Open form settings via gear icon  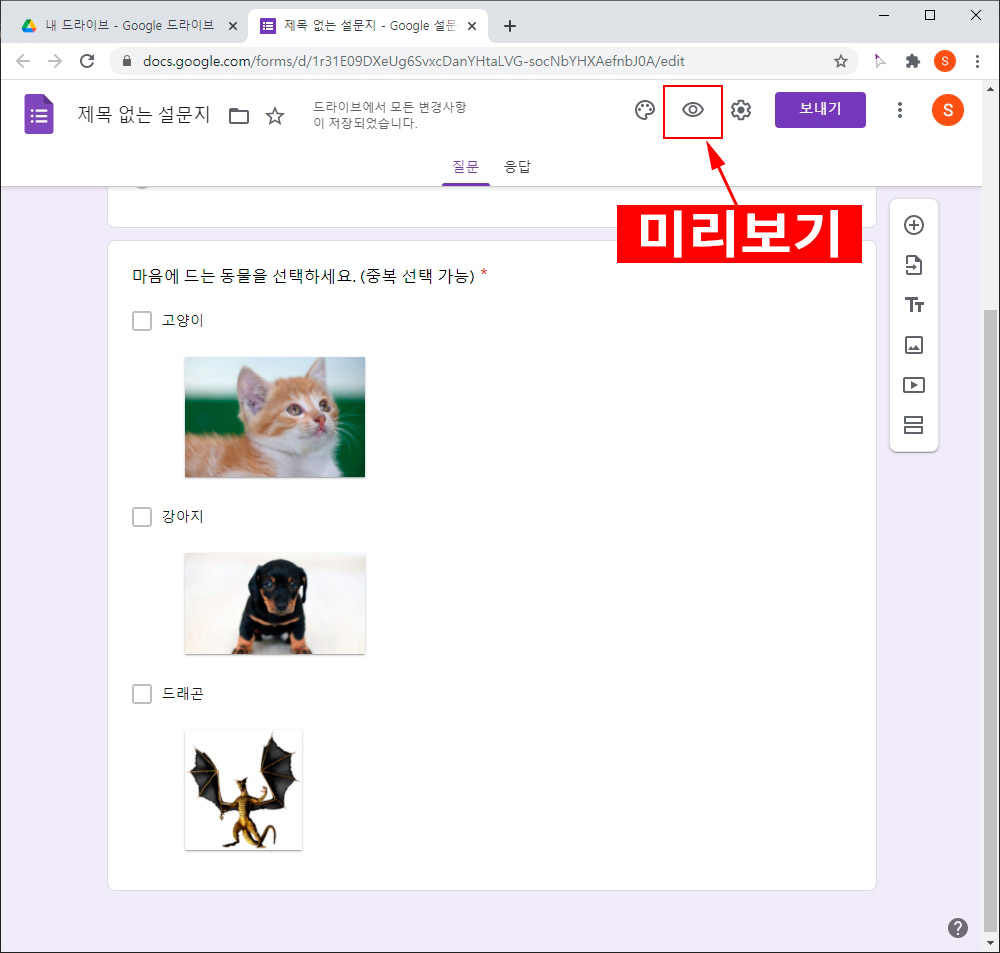[740, 110]
